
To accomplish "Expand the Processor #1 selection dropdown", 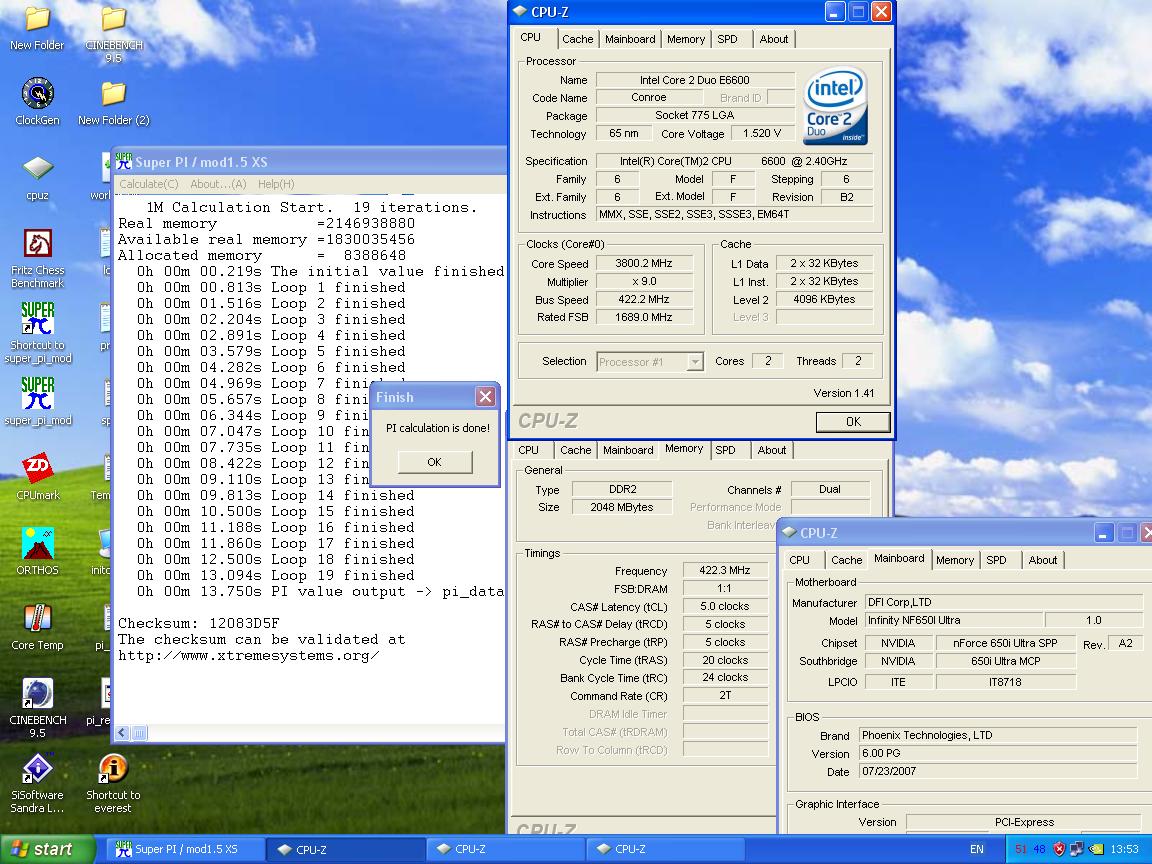I will click(x=695, y=362).
